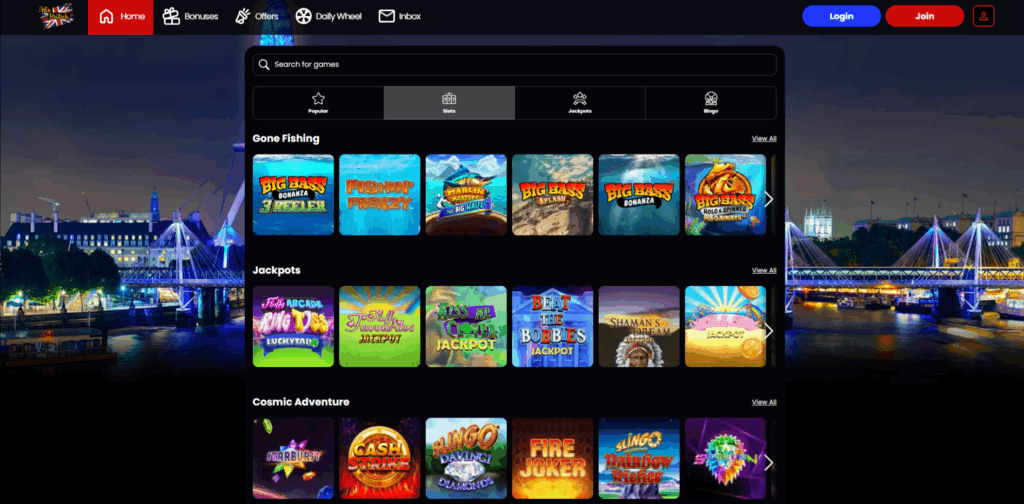Click the red Join button
Viewport: 1024px width, 504px height.
tap(924, 16)
